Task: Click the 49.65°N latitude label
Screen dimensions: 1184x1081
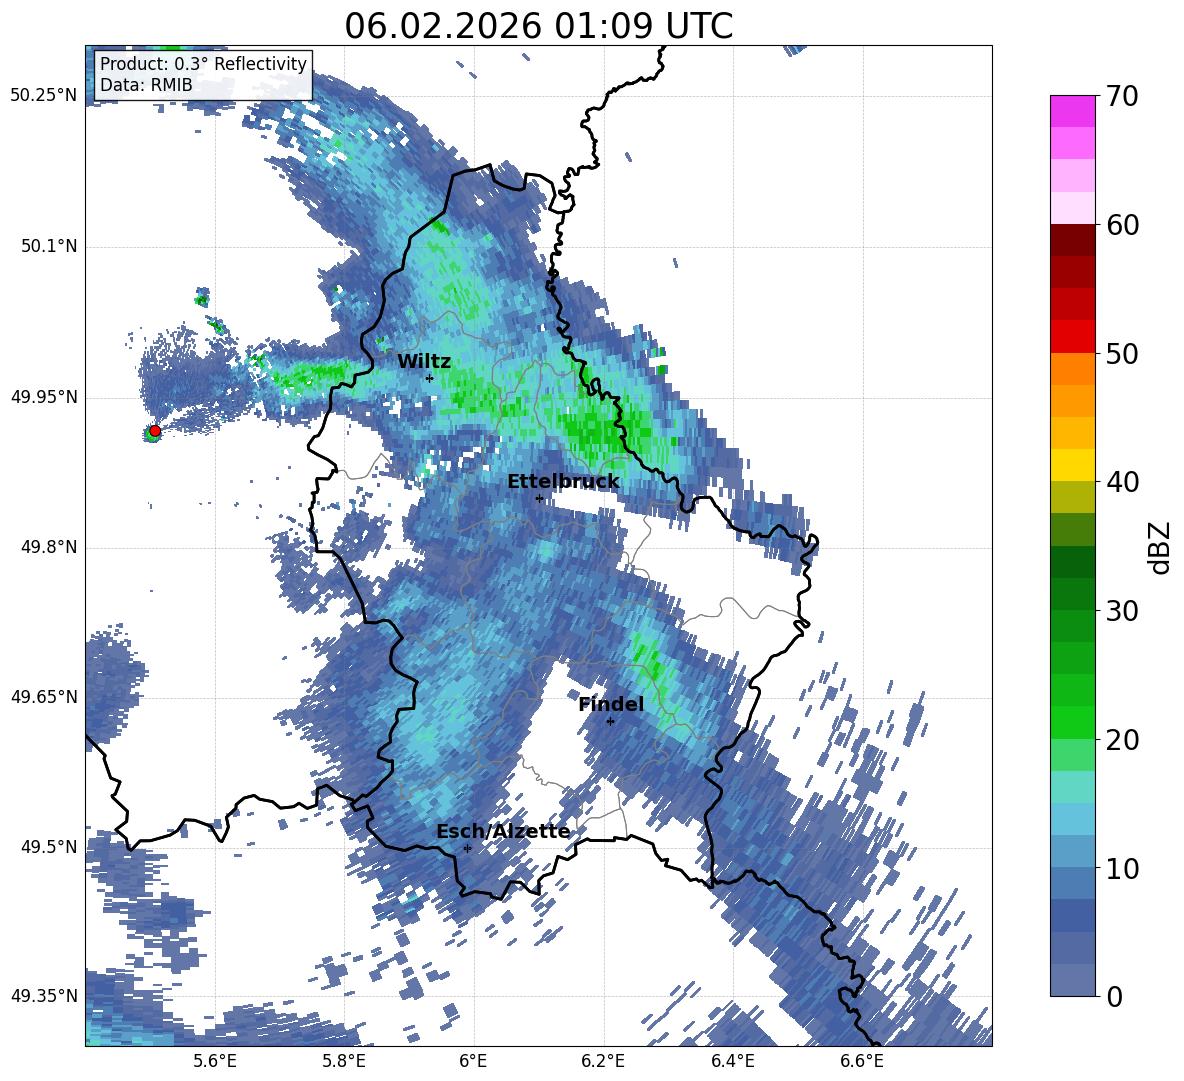Action: [x=44, y=696]
